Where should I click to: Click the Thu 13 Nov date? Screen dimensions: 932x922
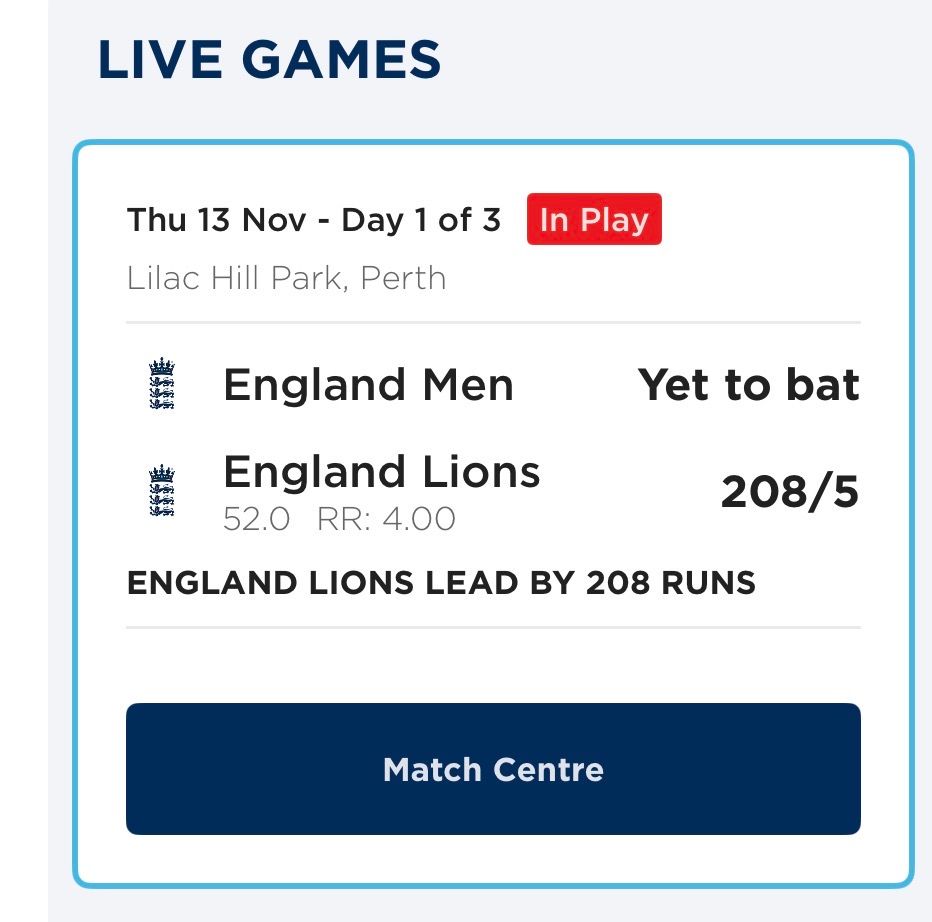click(216, 220)
